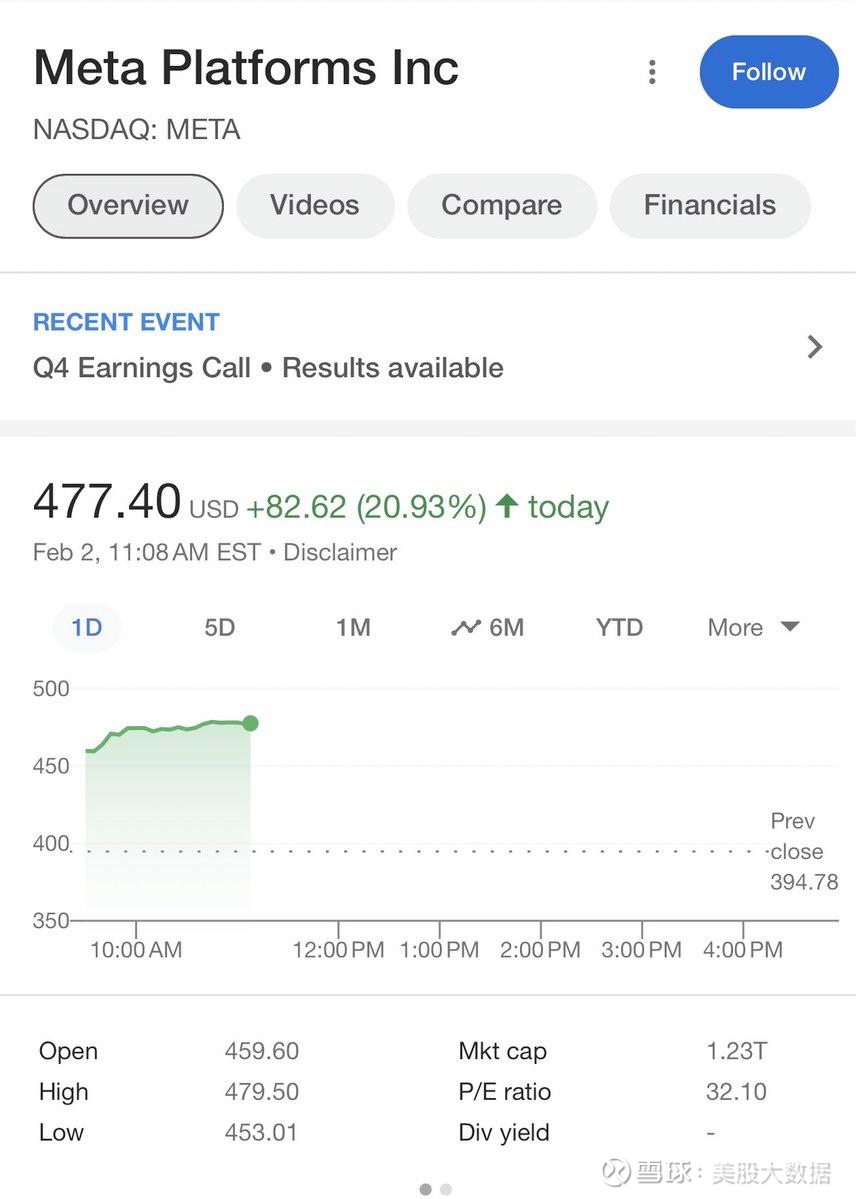856x1199 pixels.
Task: Show the 1M chart range
Action: point(352,628)
